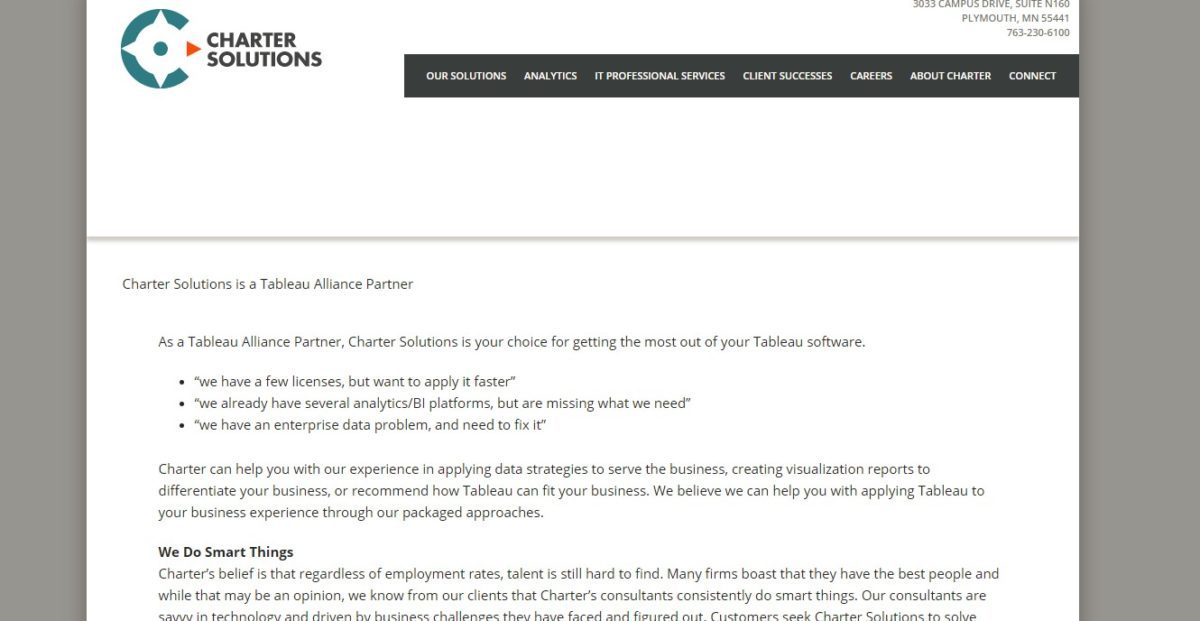
Task: Click the paragraph about applying data strategies
Action: (571, 491)
